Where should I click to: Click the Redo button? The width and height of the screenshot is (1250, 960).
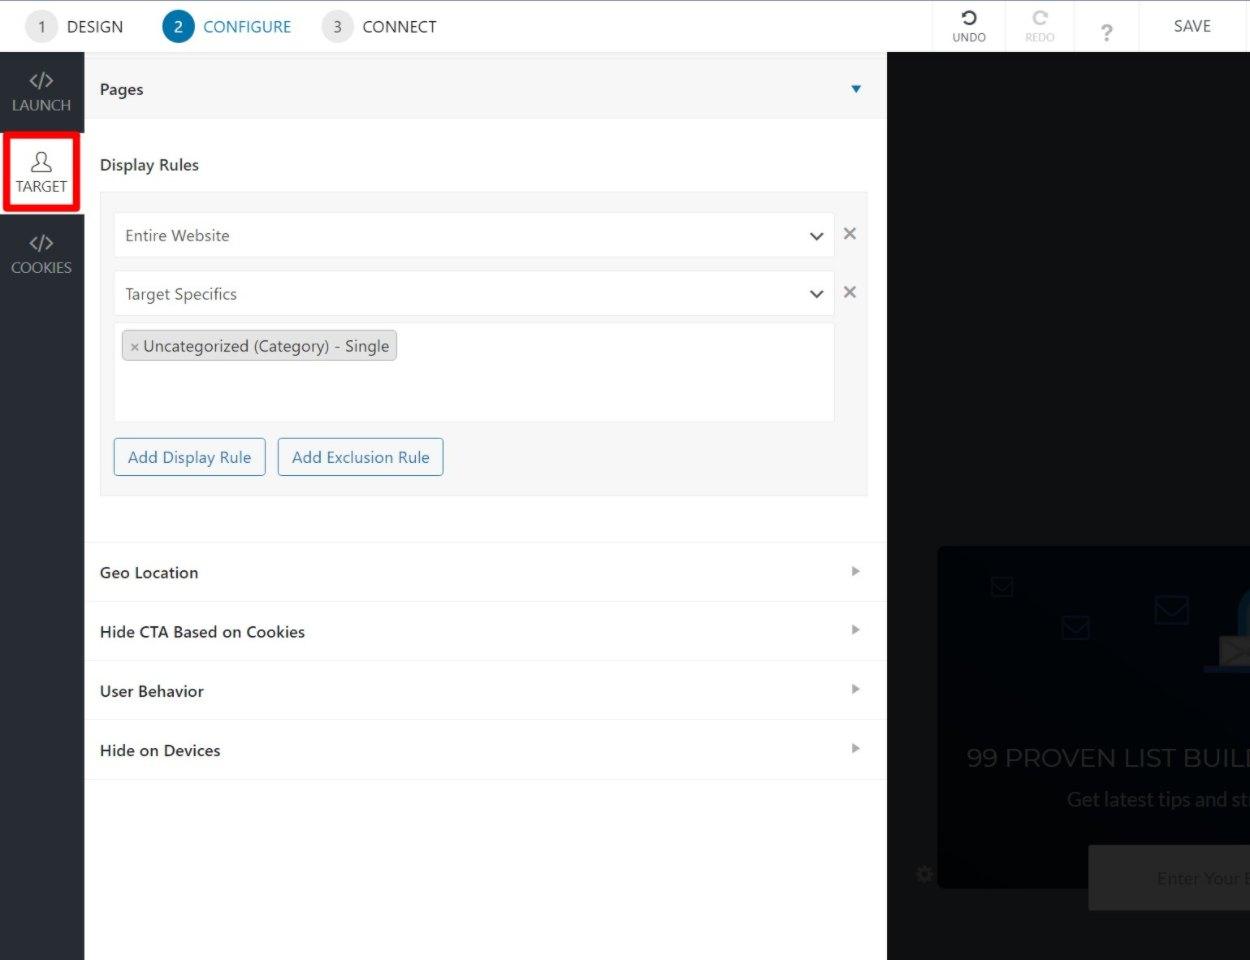coord(1039,26)
